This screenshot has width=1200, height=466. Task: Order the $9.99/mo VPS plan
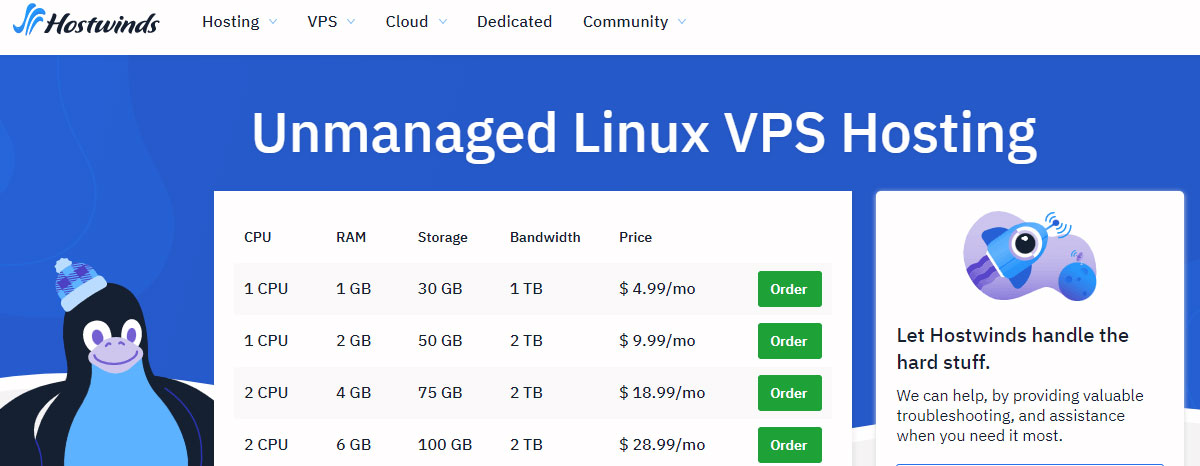(x=789, y=341)
